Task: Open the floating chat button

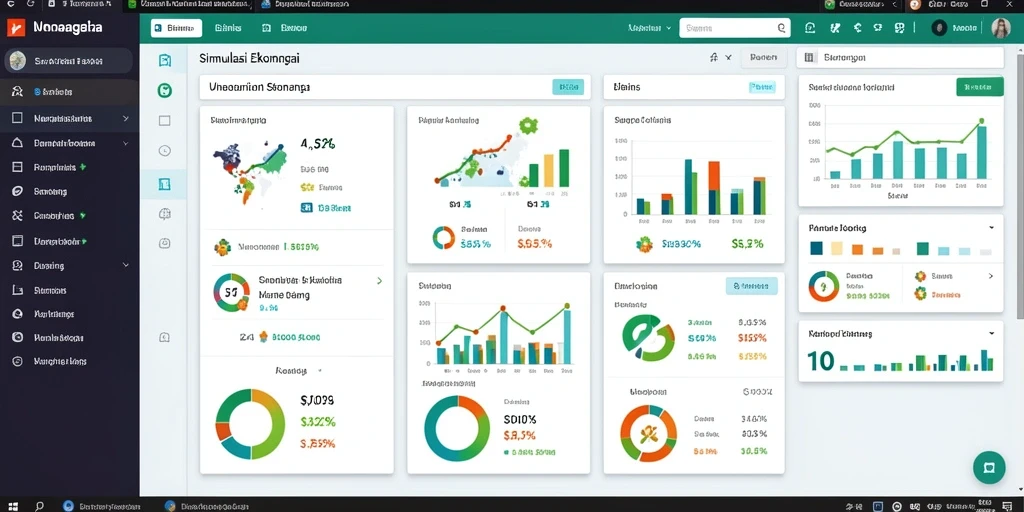Action: point(989,467)
